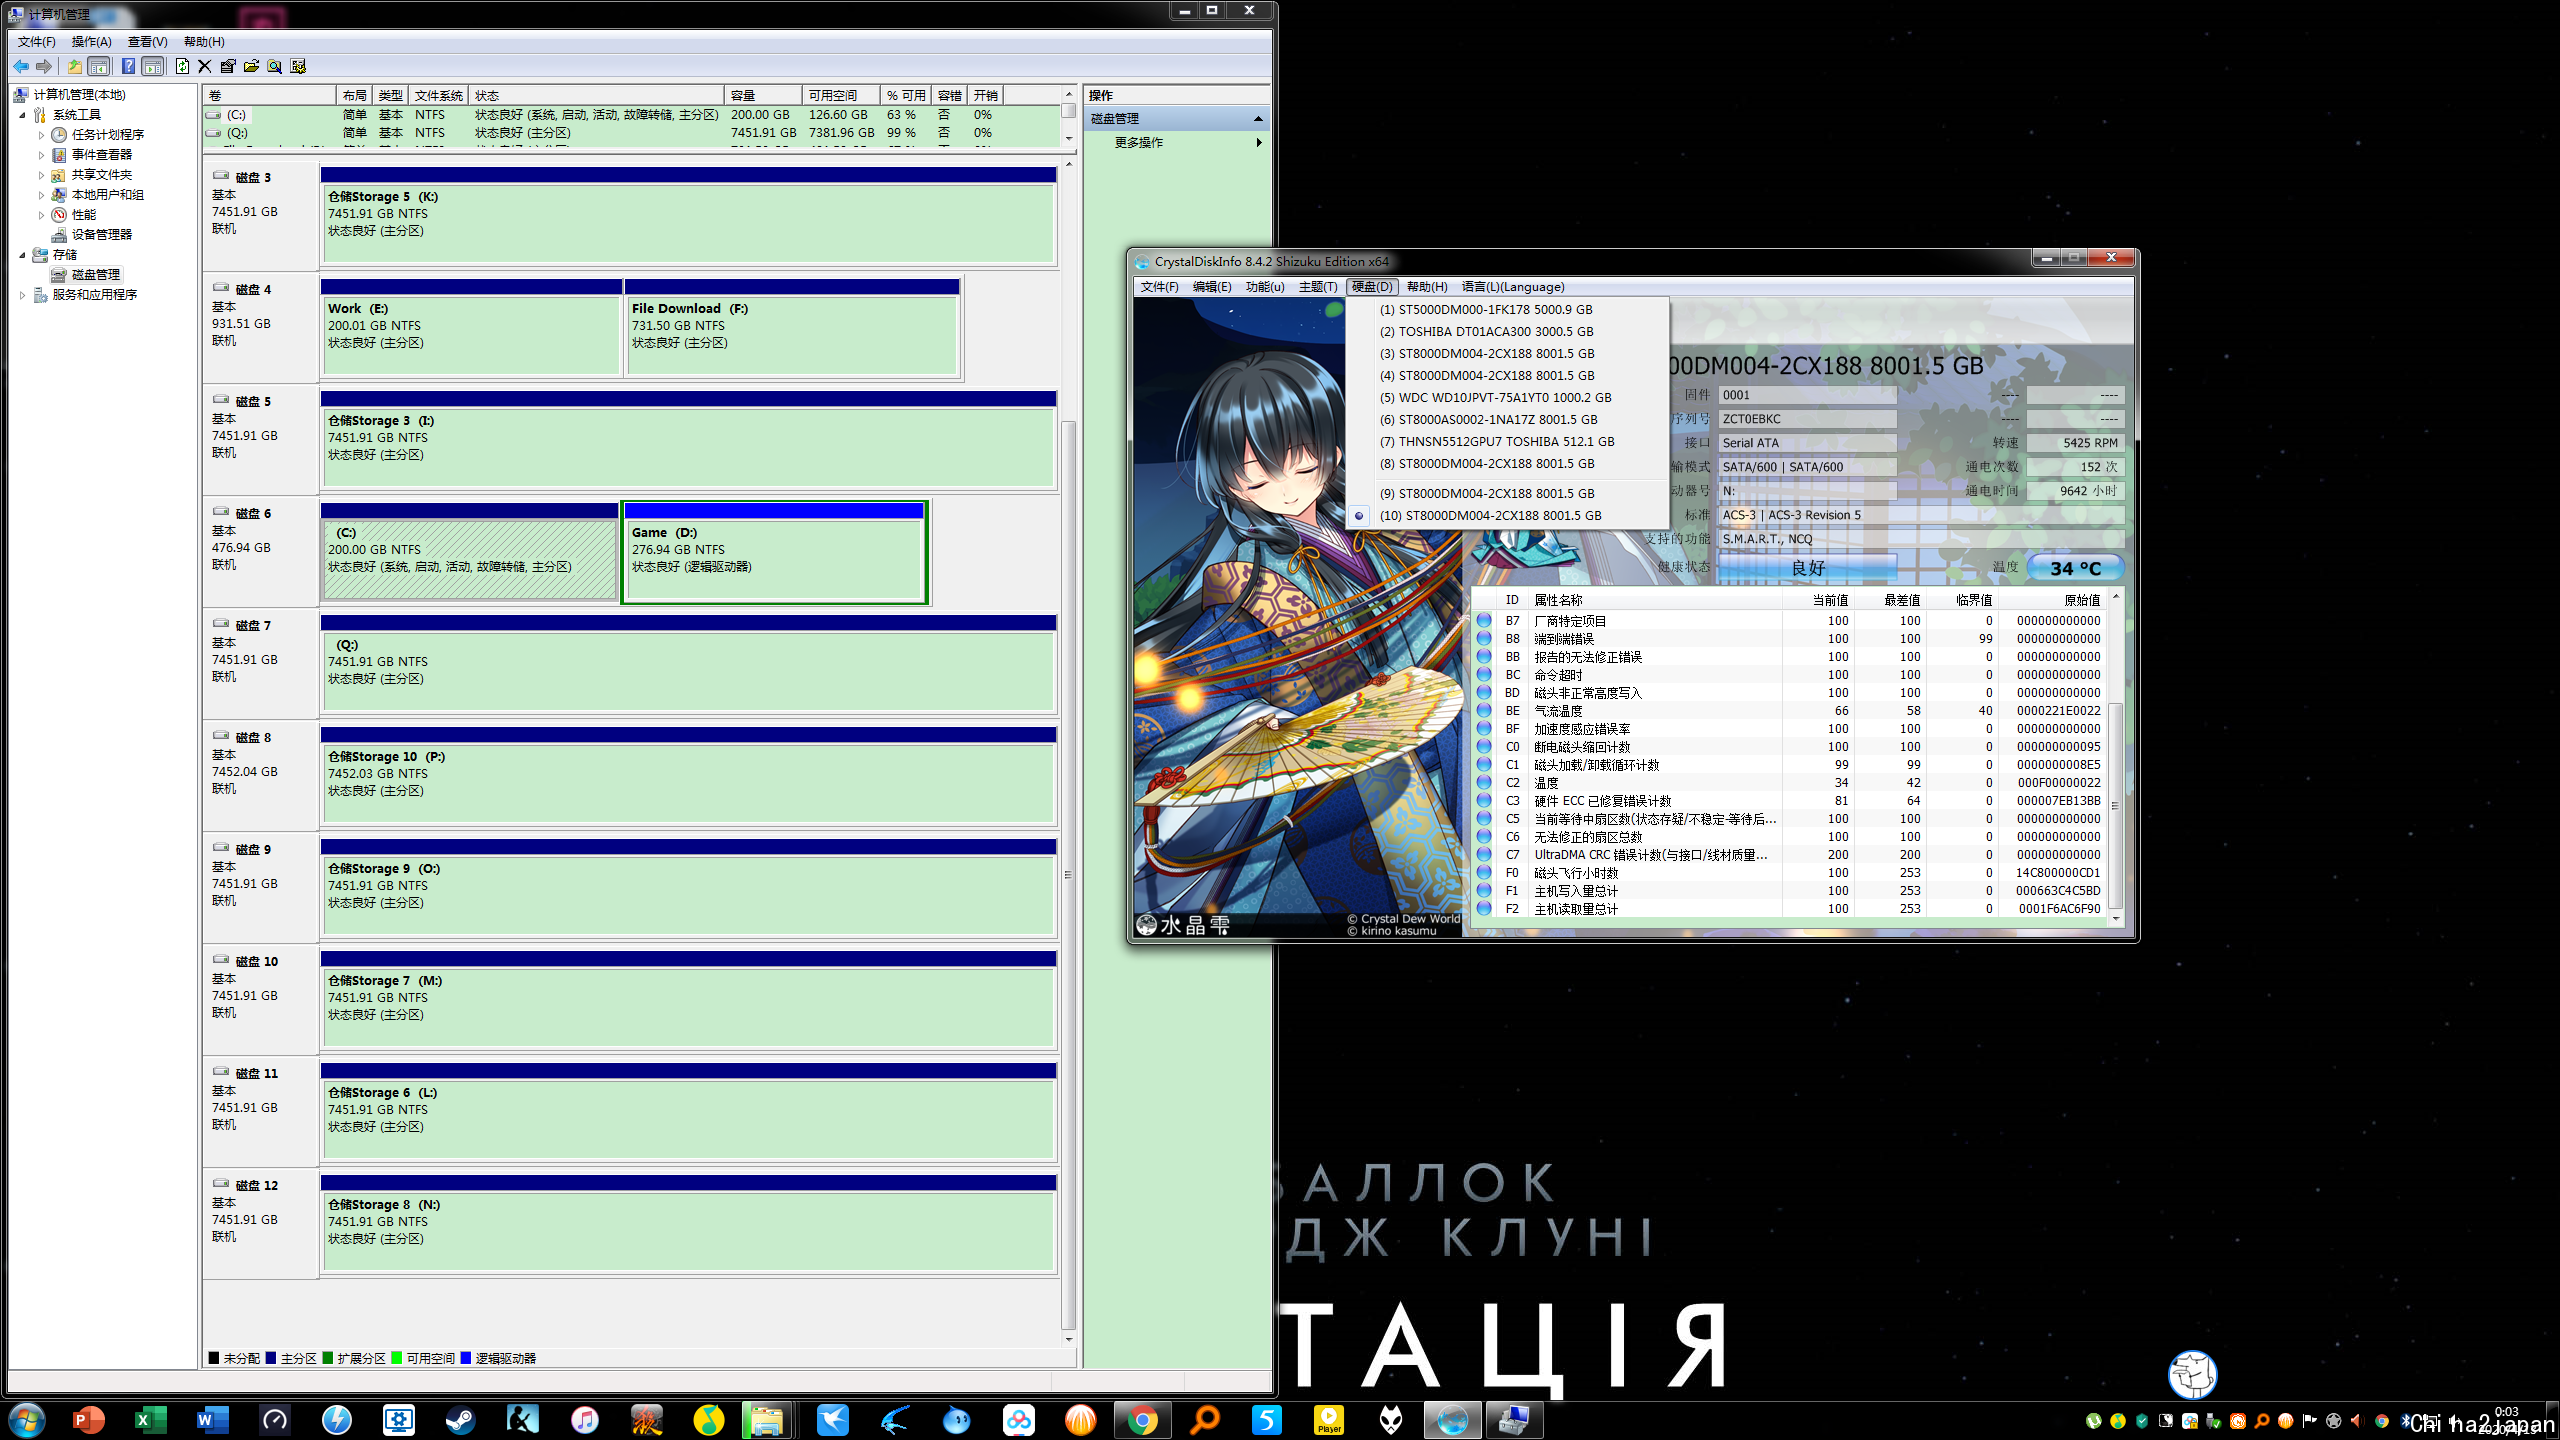Open the 文件(F) menu in Computer Management
The width and height of the screenshot is (2560, 1440).
37,41
